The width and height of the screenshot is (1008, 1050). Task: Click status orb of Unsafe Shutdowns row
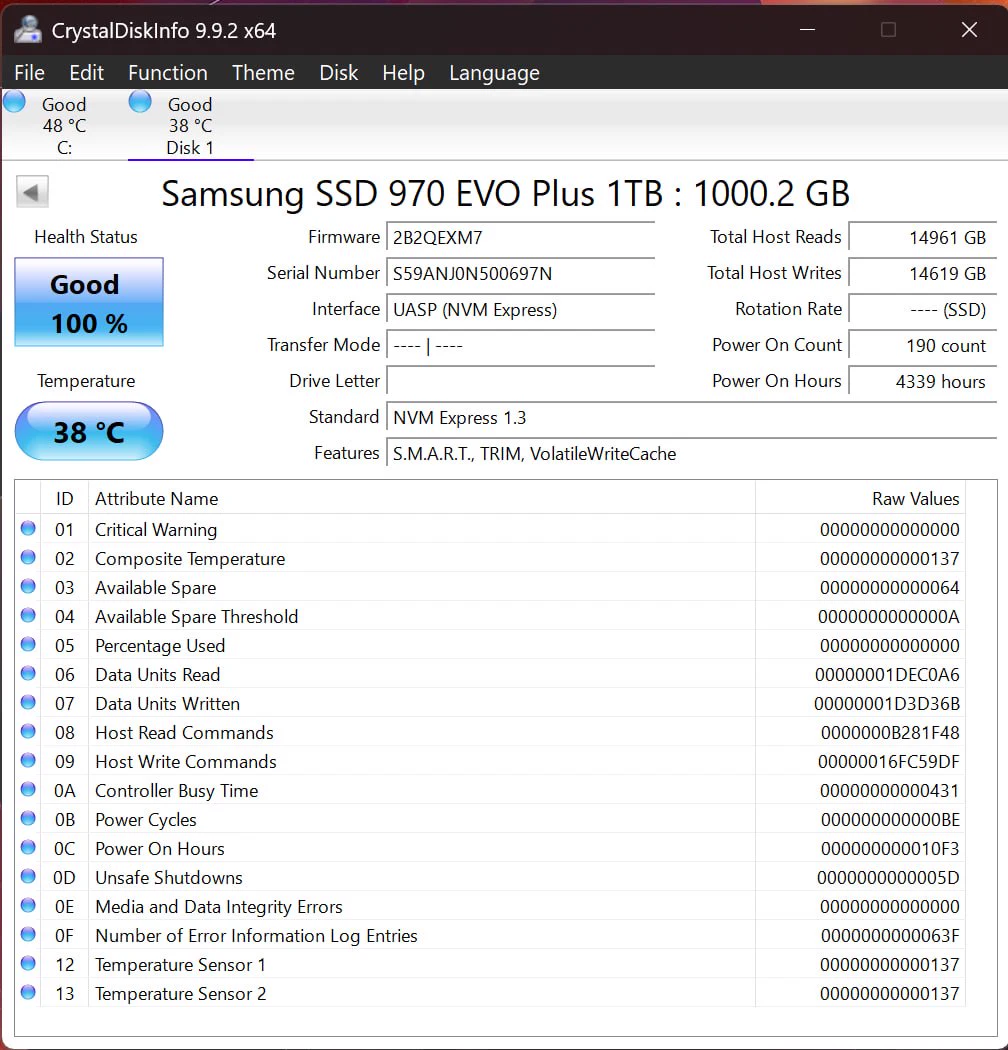pos(28,876)
